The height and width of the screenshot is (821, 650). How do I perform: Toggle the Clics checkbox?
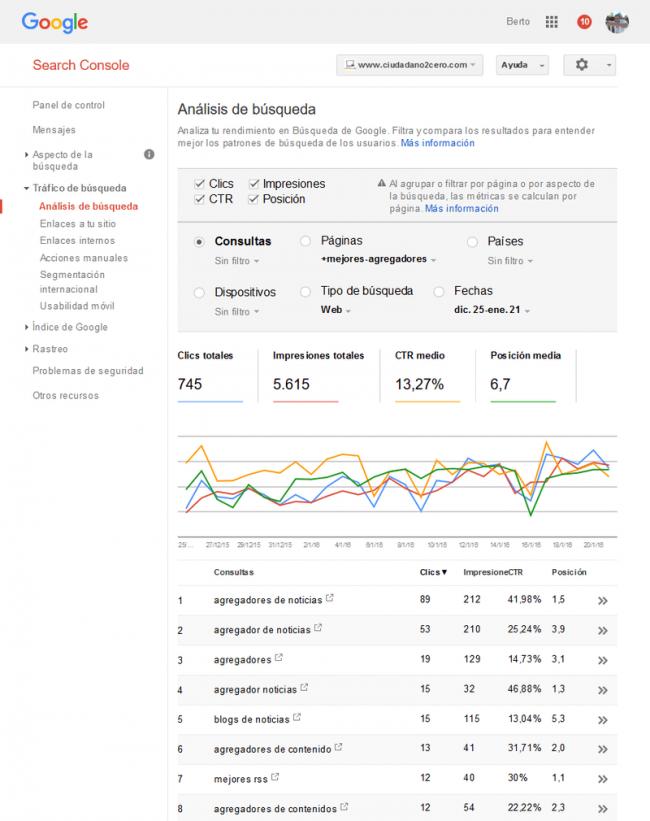(199, 184)
